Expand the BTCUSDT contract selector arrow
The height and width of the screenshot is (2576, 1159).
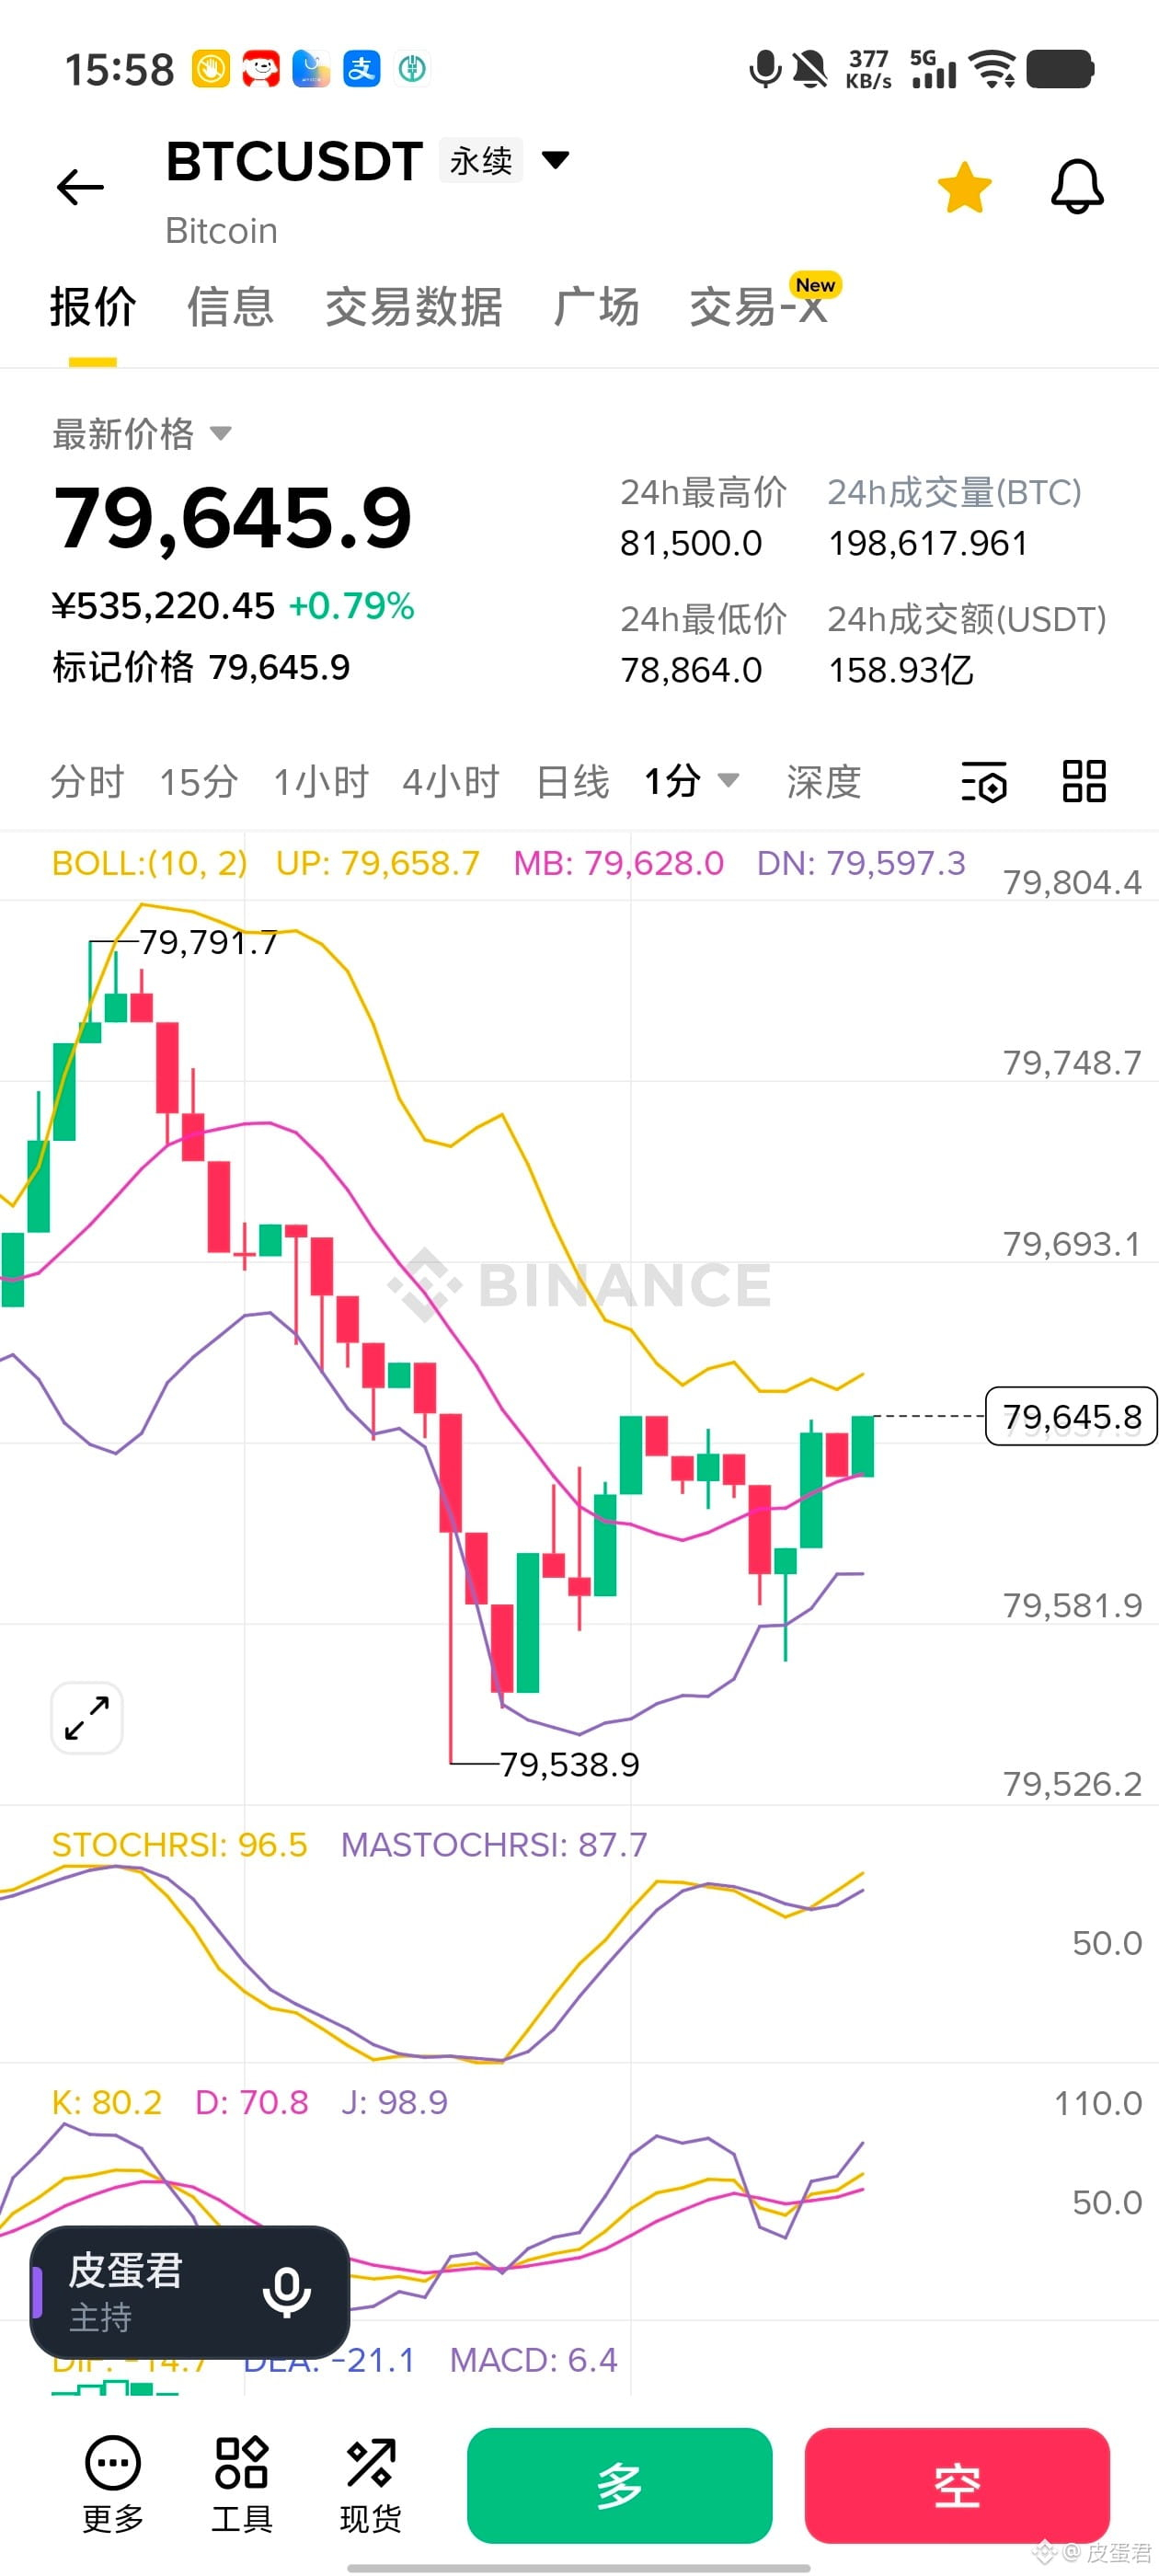point(555,159)
